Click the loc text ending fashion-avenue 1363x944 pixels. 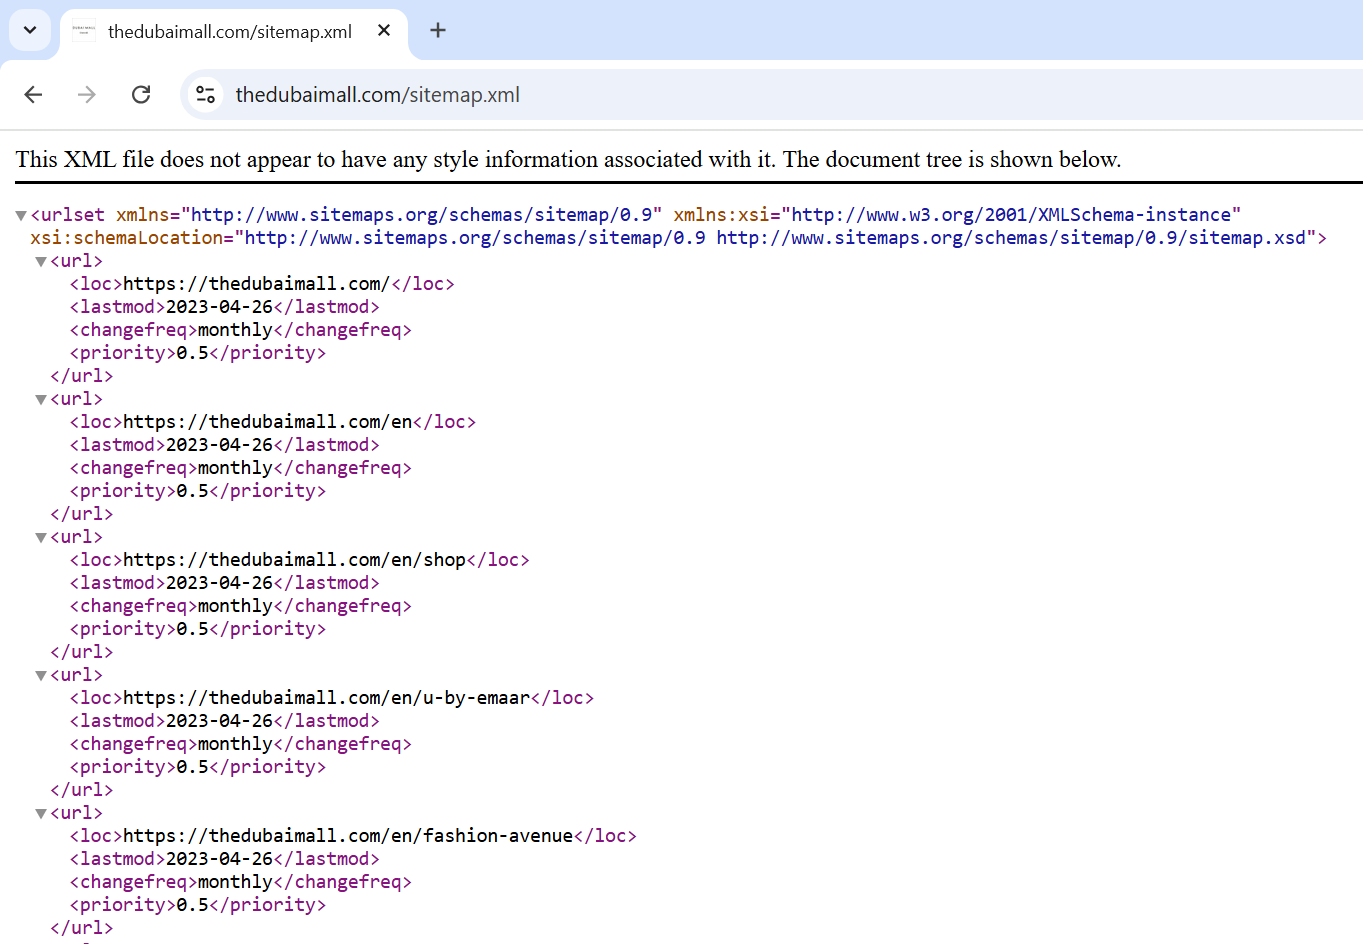348,836
